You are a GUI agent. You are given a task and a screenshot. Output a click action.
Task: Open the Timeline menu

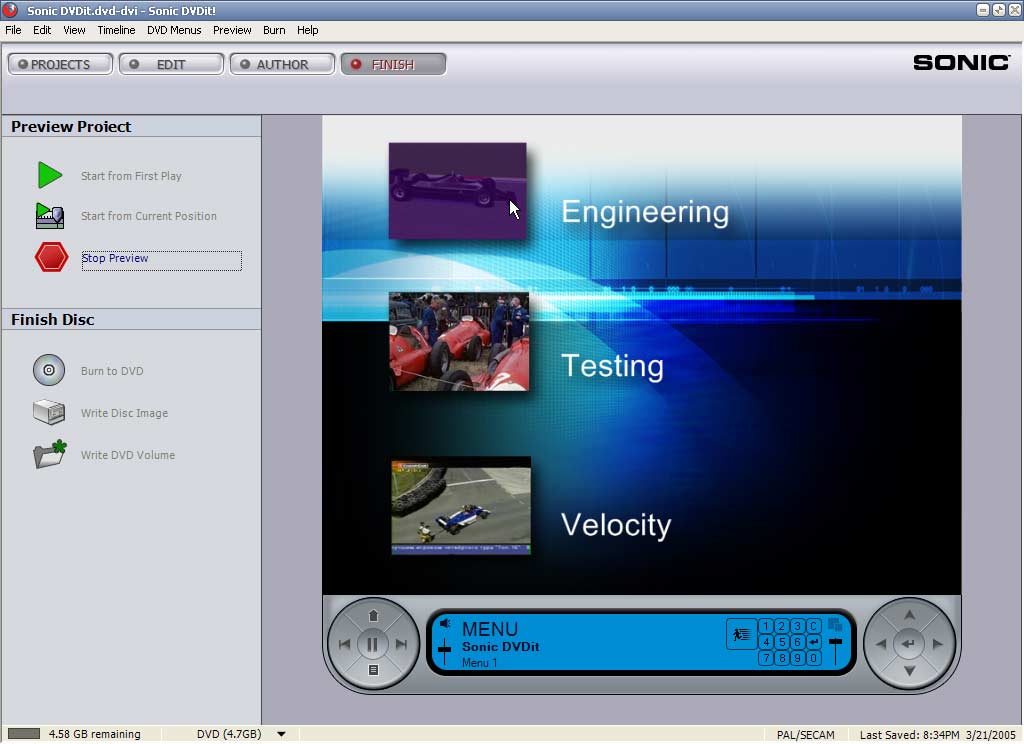[x=116, y=30]
